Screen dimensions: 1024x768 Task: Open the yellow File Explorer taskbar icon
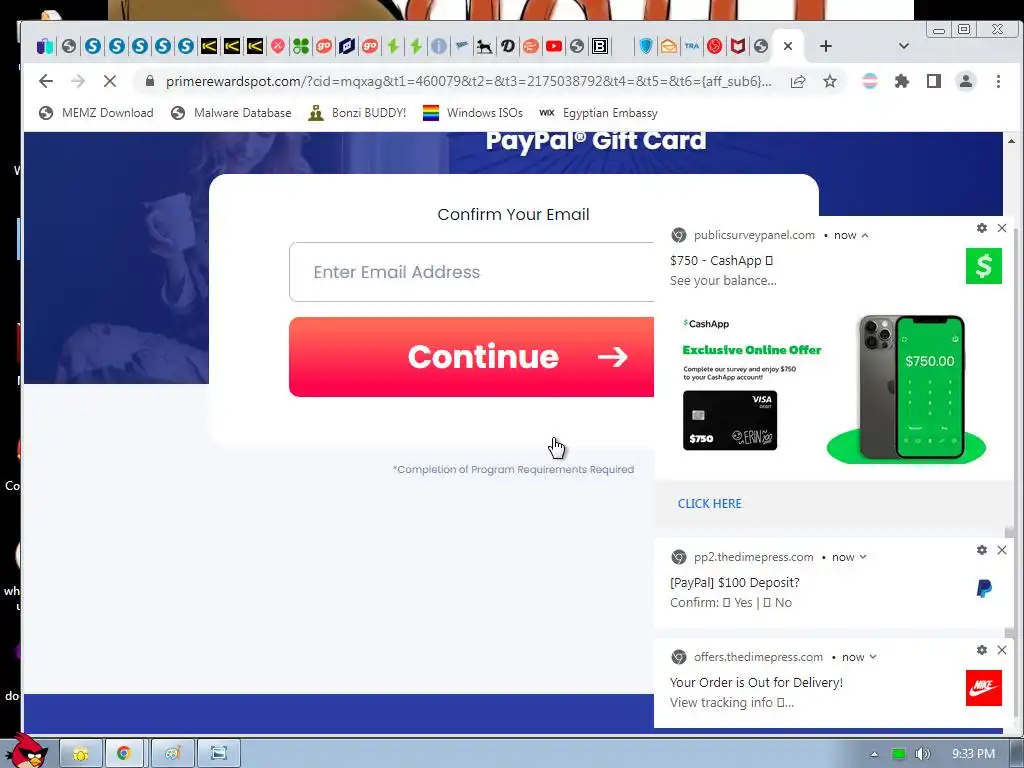(x=81, y=753)
